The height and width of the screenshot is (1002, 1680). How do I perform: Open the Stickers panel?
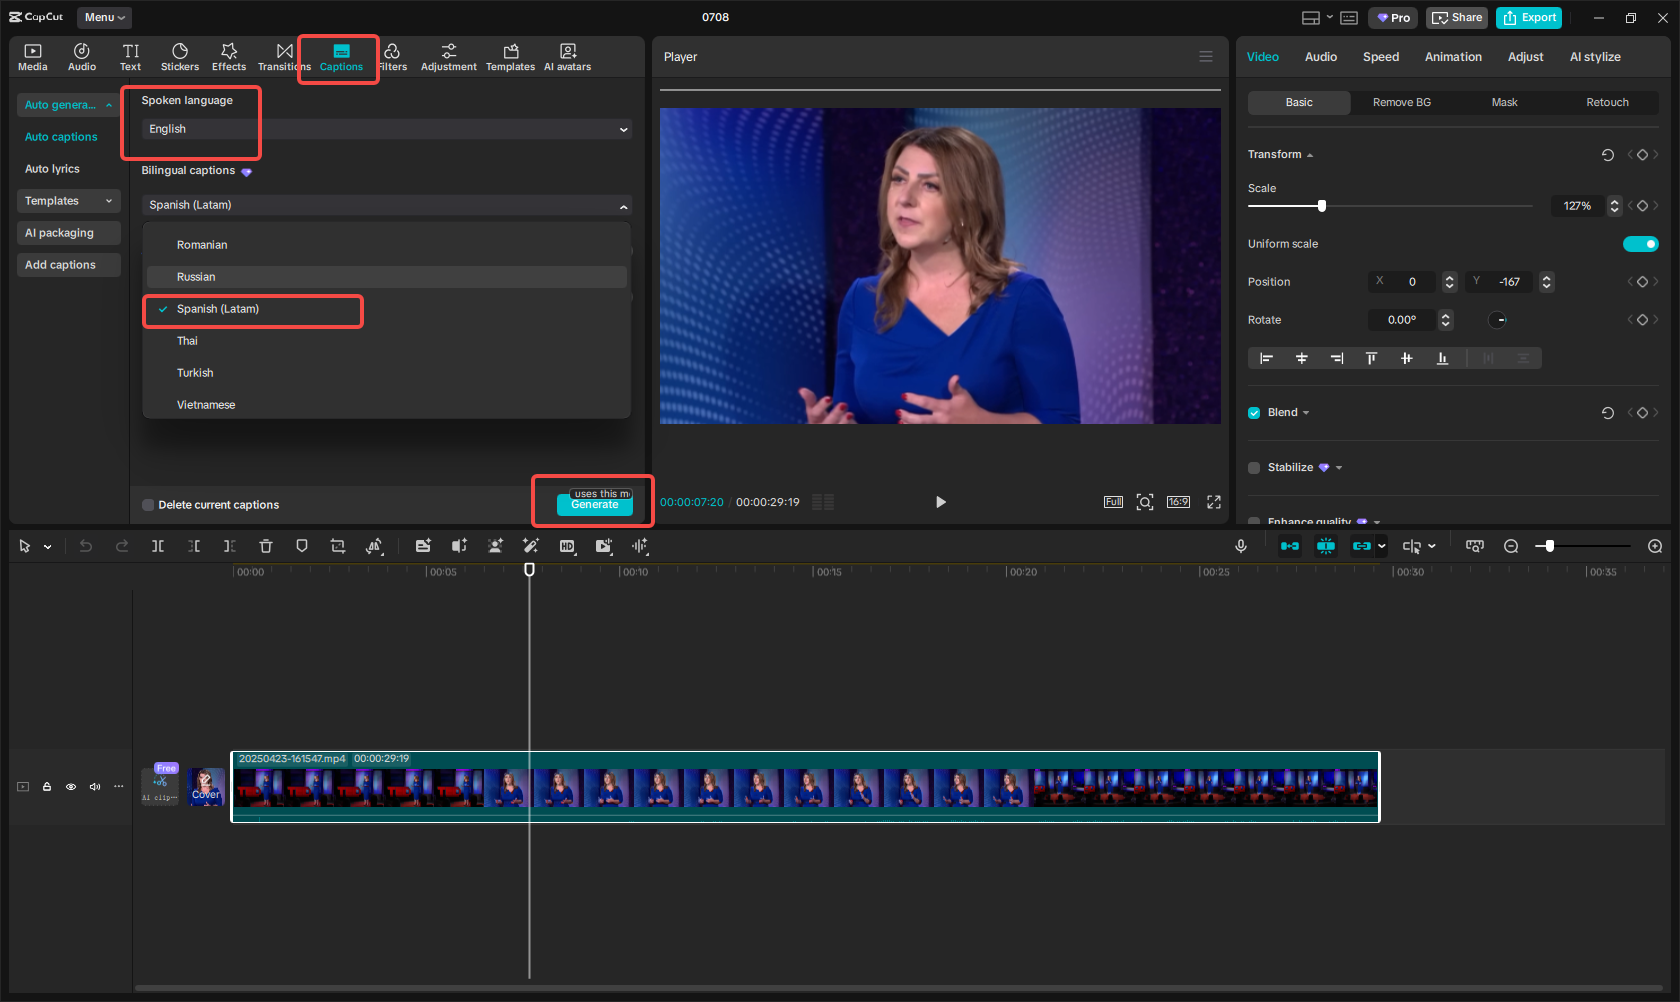point(180,57)
